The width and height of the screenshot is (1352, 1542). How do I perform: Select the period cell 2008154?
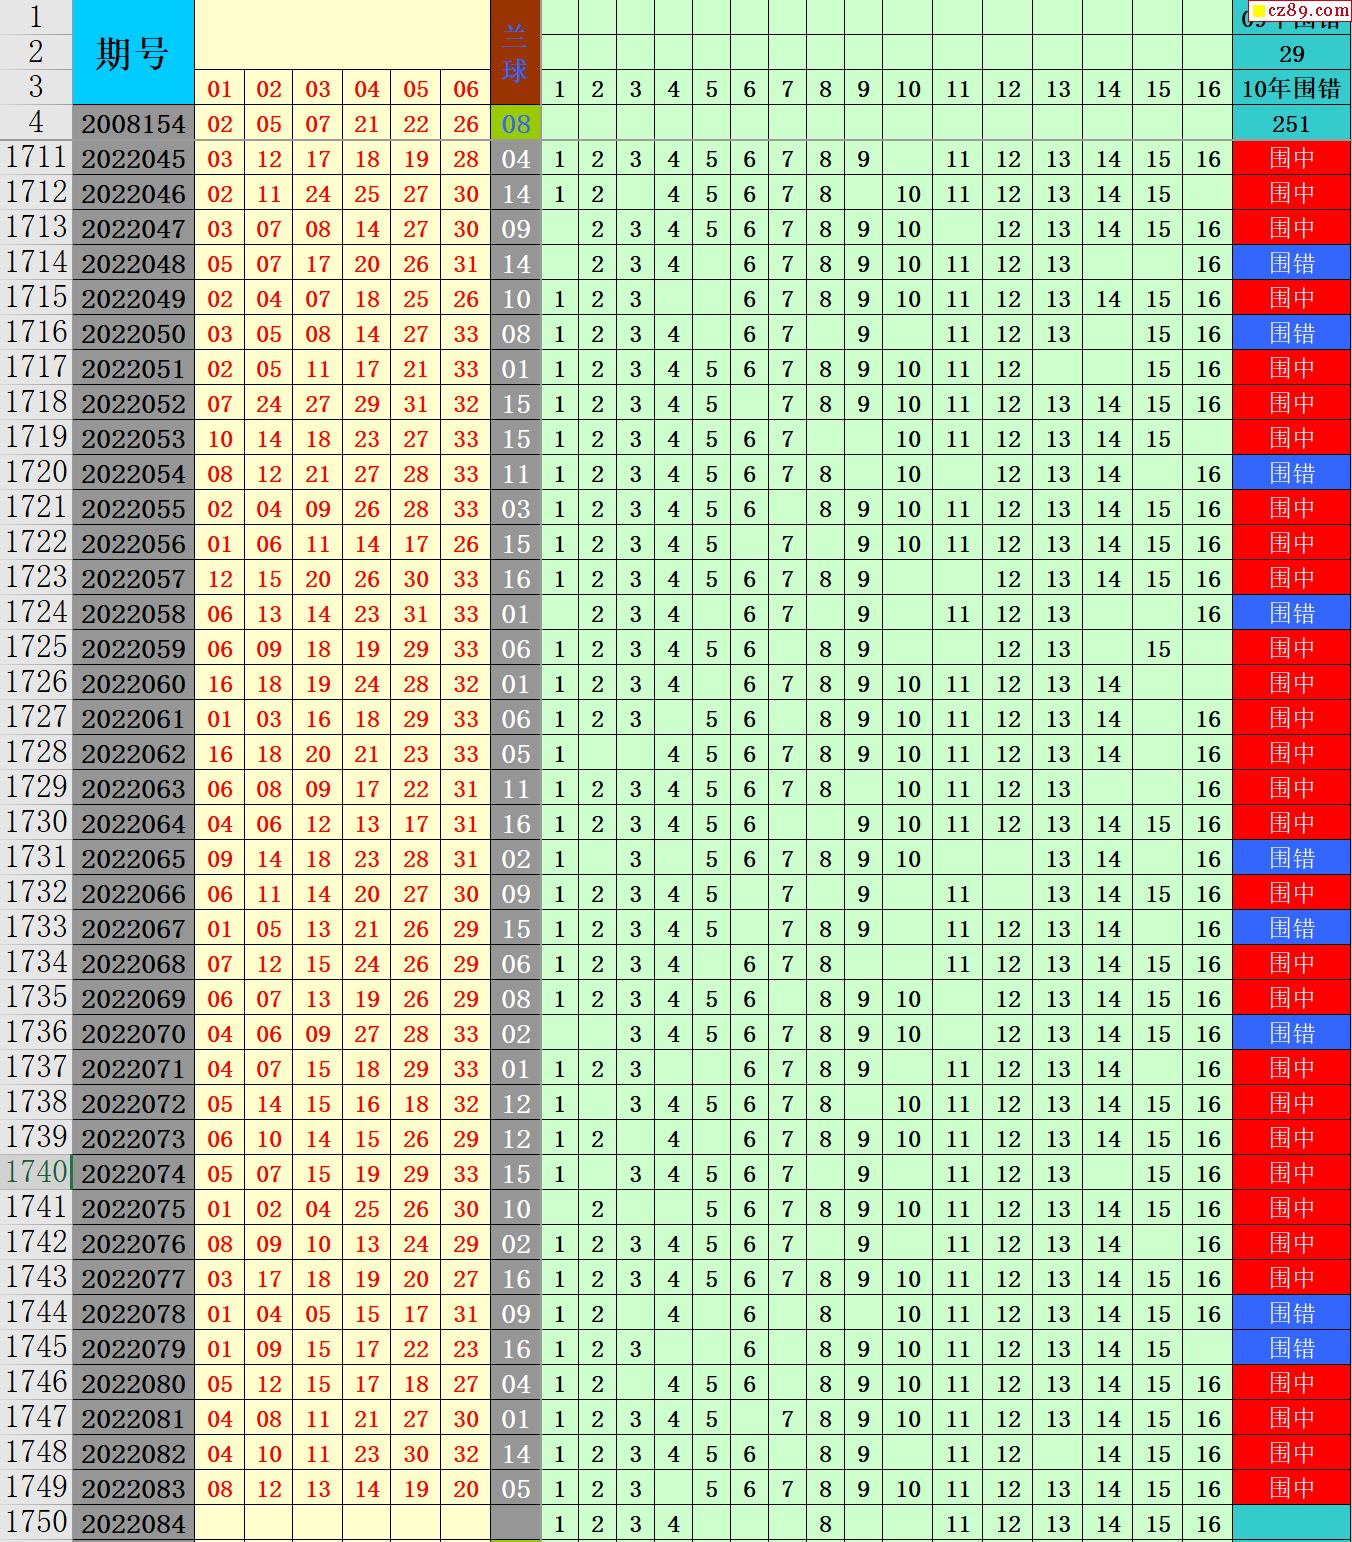(133, 124)
